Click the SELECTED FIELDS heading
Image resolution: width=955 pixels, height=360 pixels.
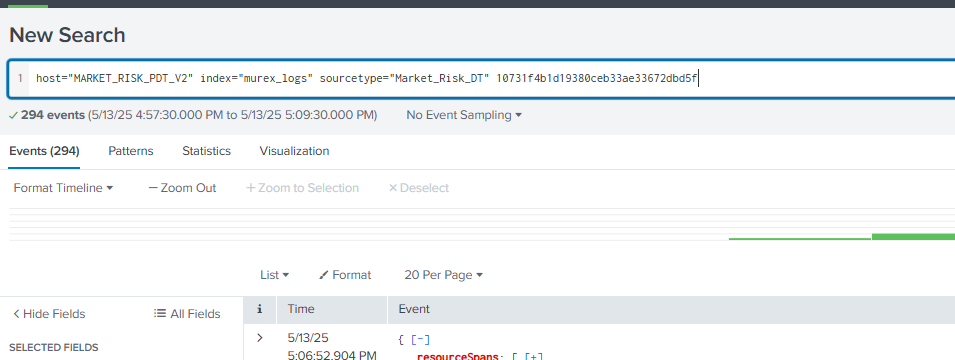[x=54, y=348]
